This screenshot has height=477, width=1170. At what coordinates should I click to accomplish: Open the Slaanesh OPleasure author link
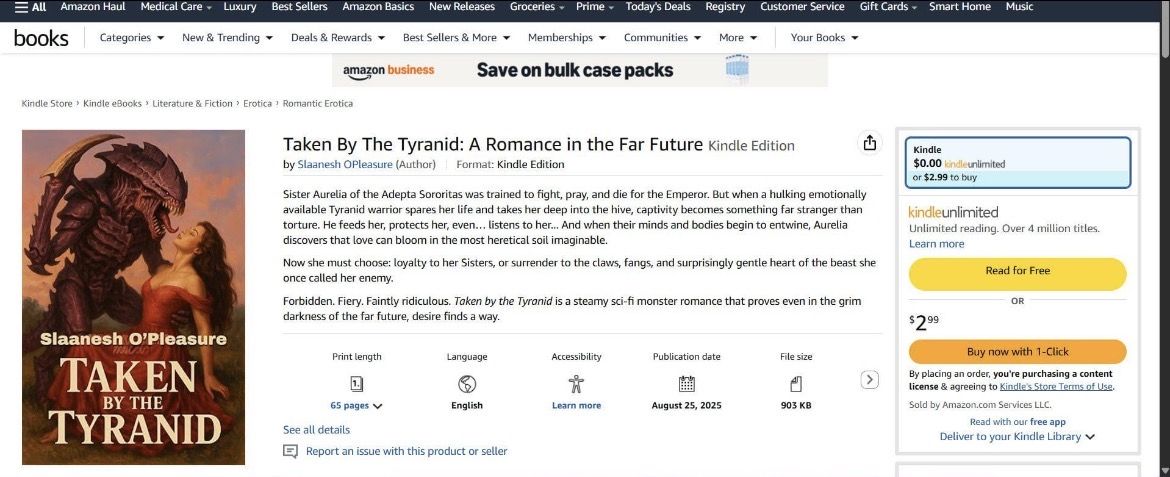point(345,165)
